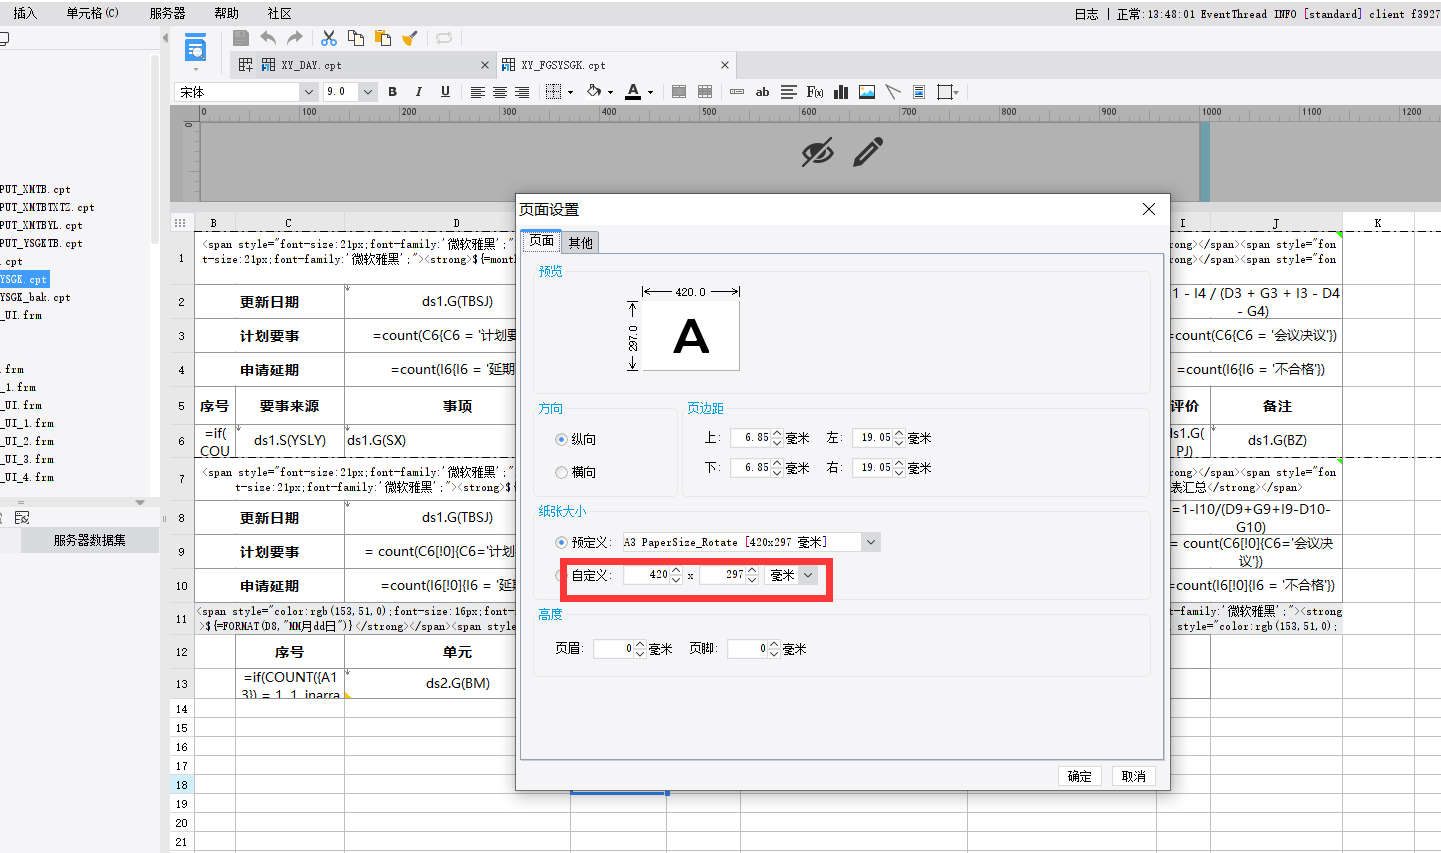
Task: Click the paste clipboard icon
Action: tap(383, 38)
